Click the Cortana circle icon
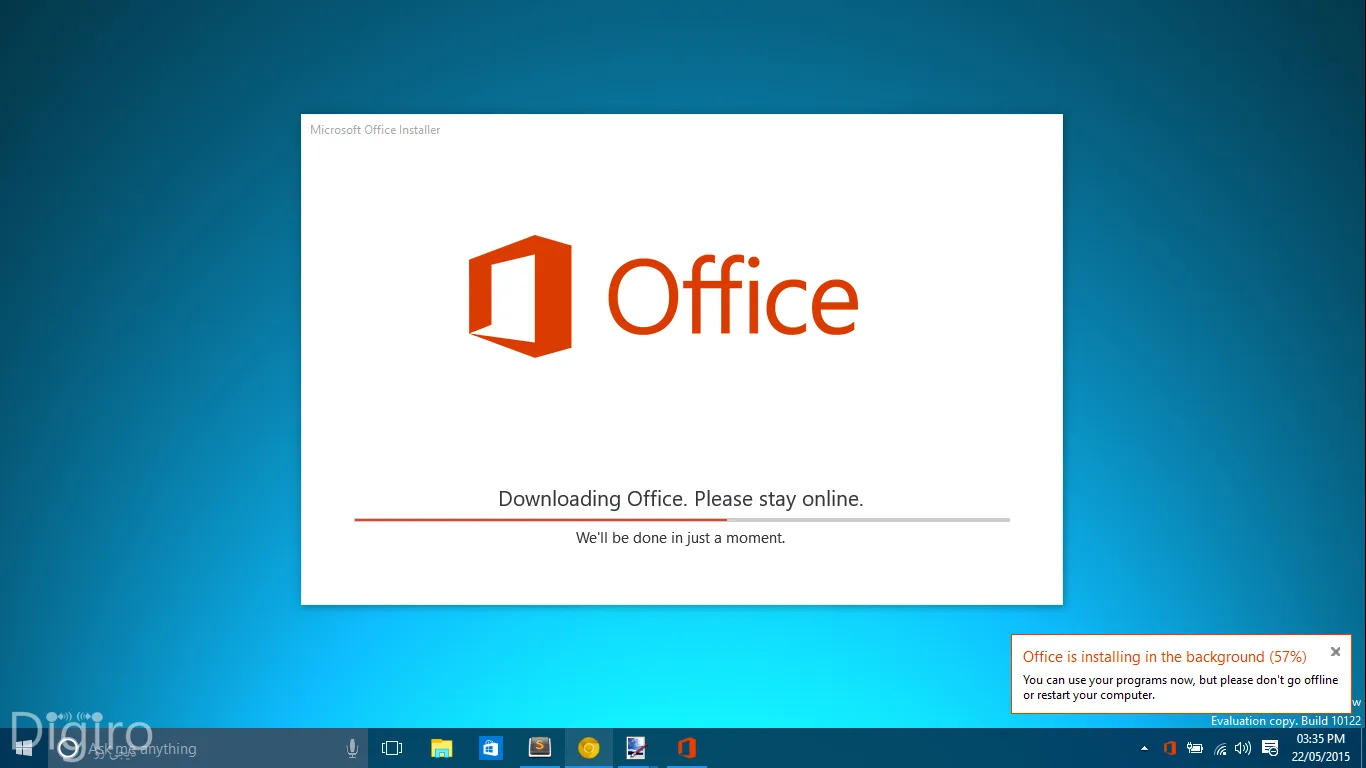 (x=68, y=748)
